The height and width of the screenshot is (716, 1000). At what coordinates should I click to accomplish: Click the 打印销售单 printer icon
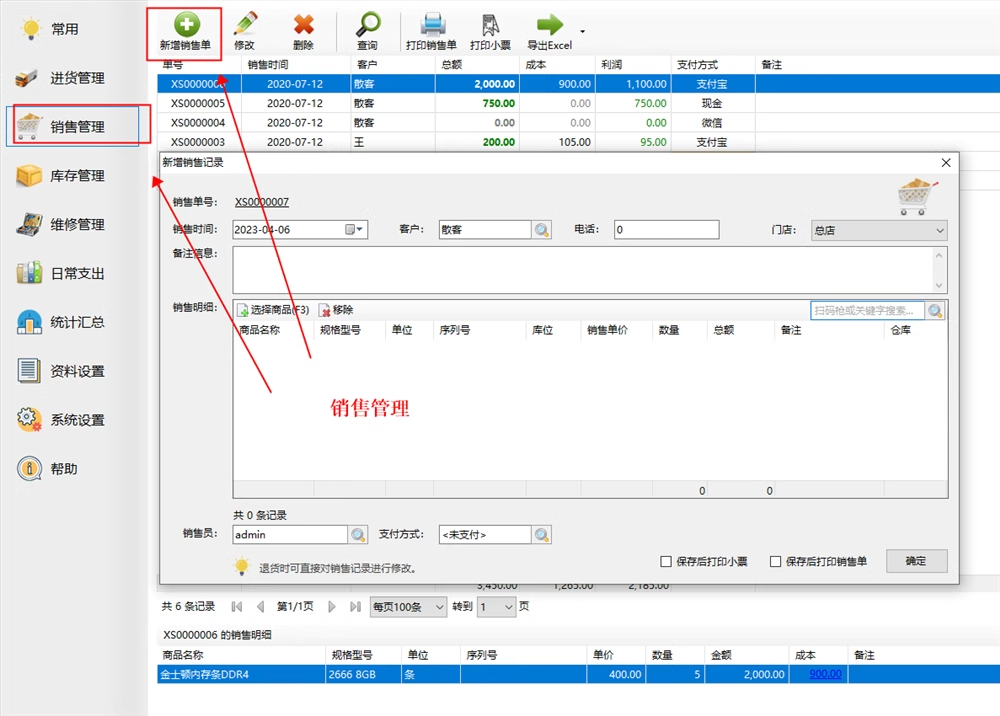(432, 24)
